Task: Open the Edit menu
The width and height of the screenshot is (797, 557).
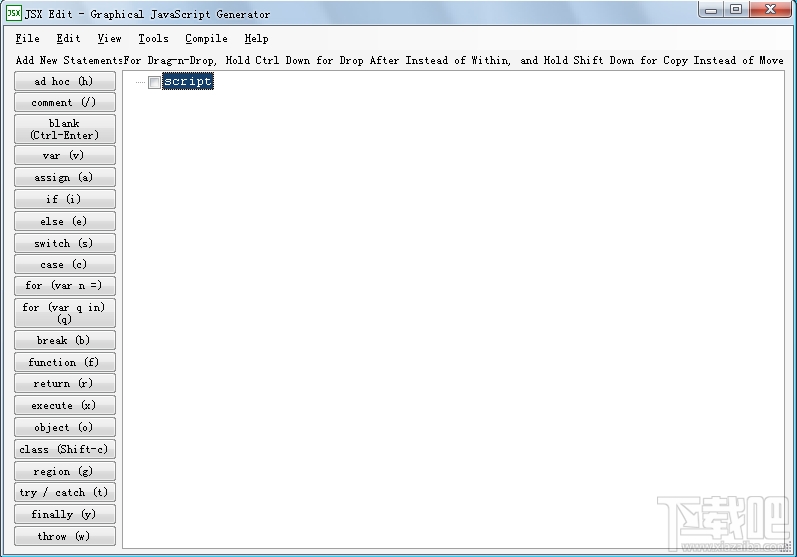Action: 68,39
